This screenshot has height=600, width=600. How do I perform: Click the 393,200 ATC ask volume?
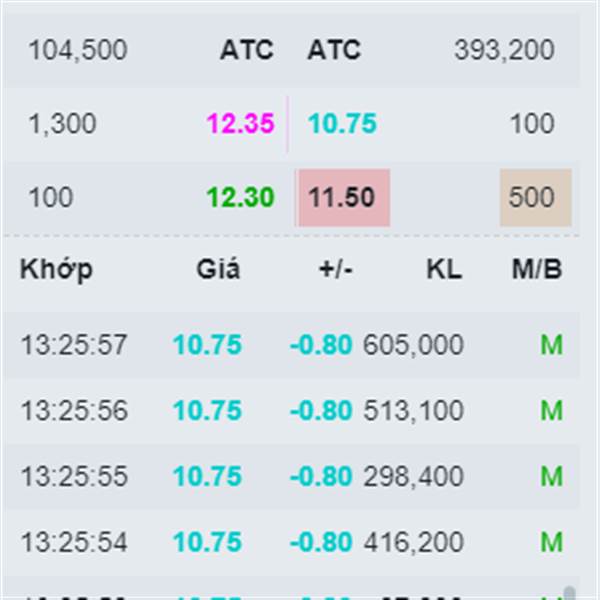(503, 50)
